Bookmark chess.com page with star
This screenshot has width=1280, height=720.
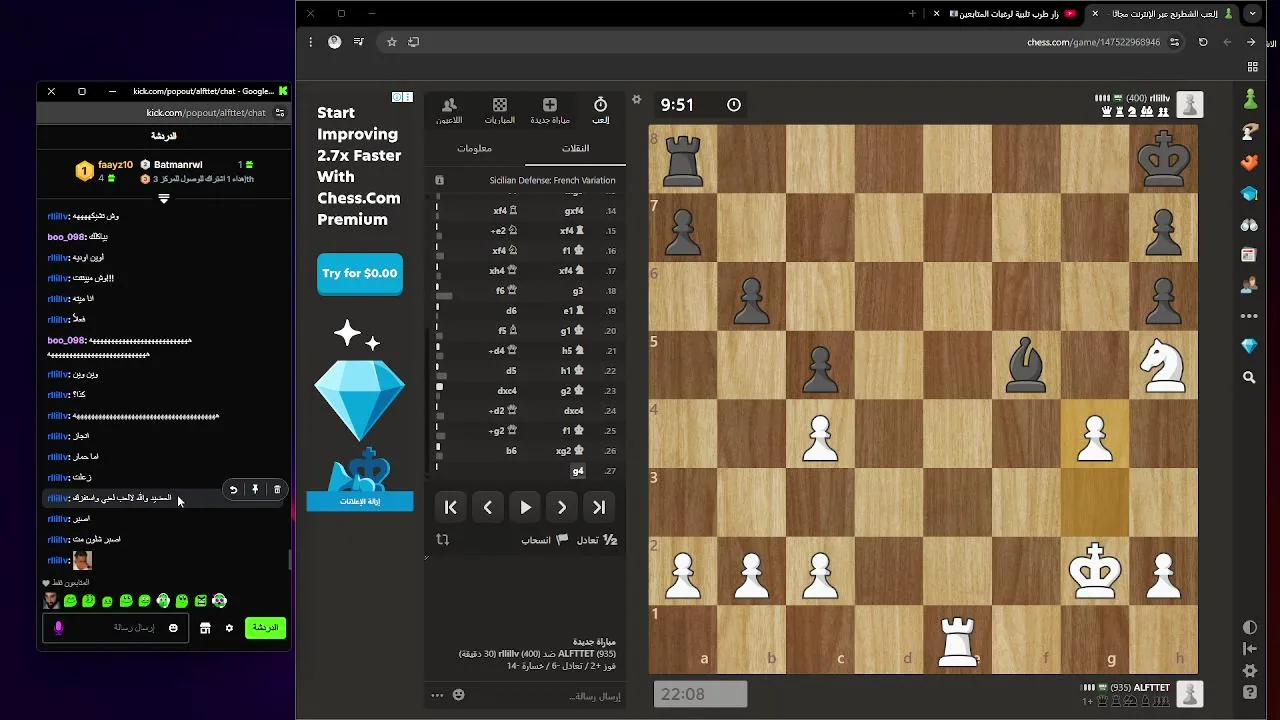coord(392,42)
